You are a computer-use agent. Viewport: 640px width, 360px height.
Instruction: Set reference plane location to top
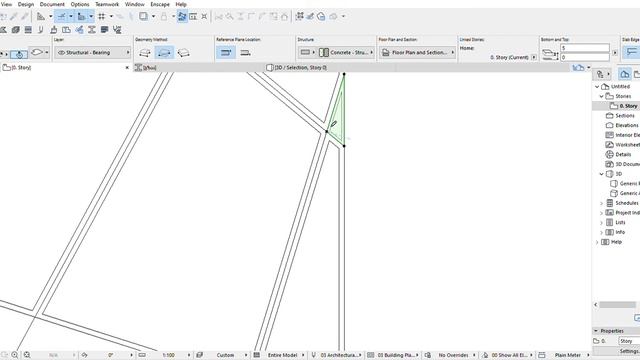click(226, 53)
